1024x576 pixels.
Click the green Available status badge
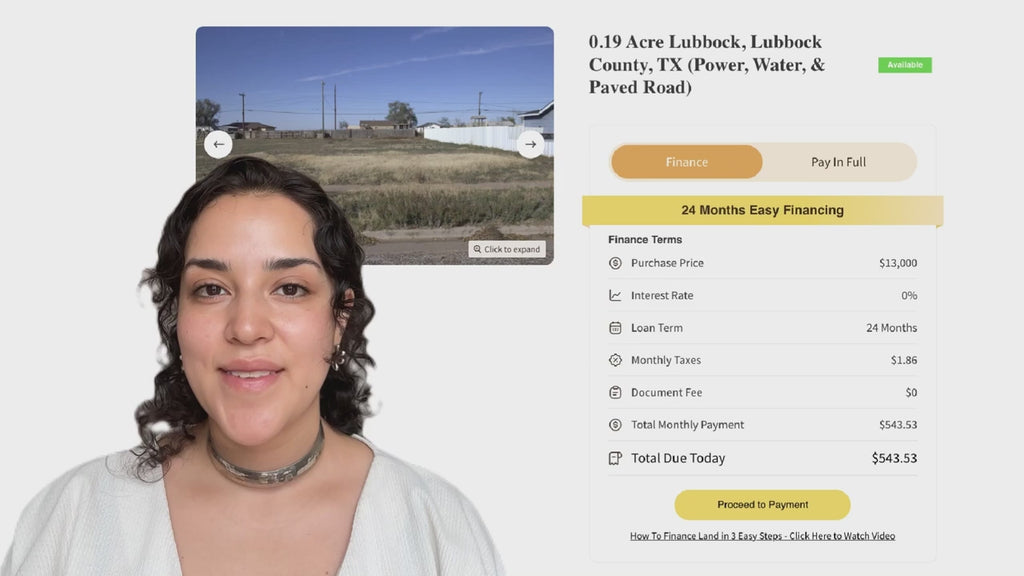(904, 65)
